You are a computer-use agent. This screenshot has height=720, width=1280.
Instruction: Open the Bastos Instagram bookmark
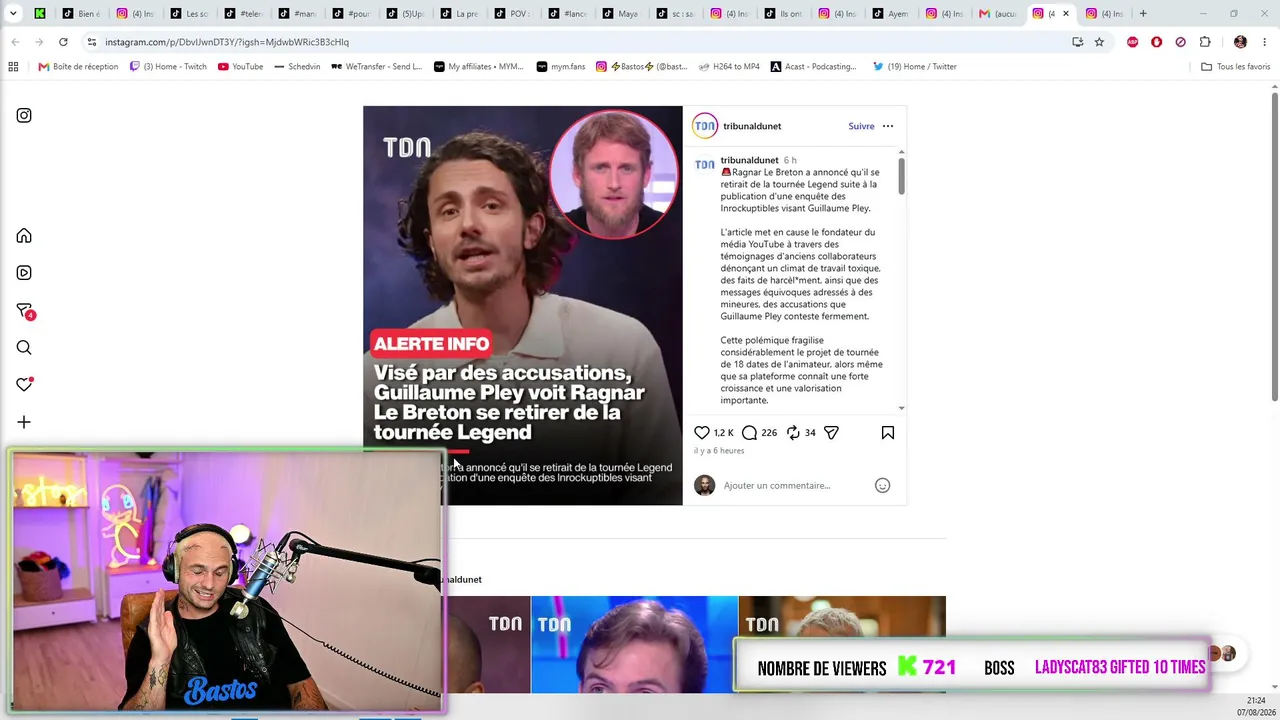pyautogui.click(x=642, y=67)
